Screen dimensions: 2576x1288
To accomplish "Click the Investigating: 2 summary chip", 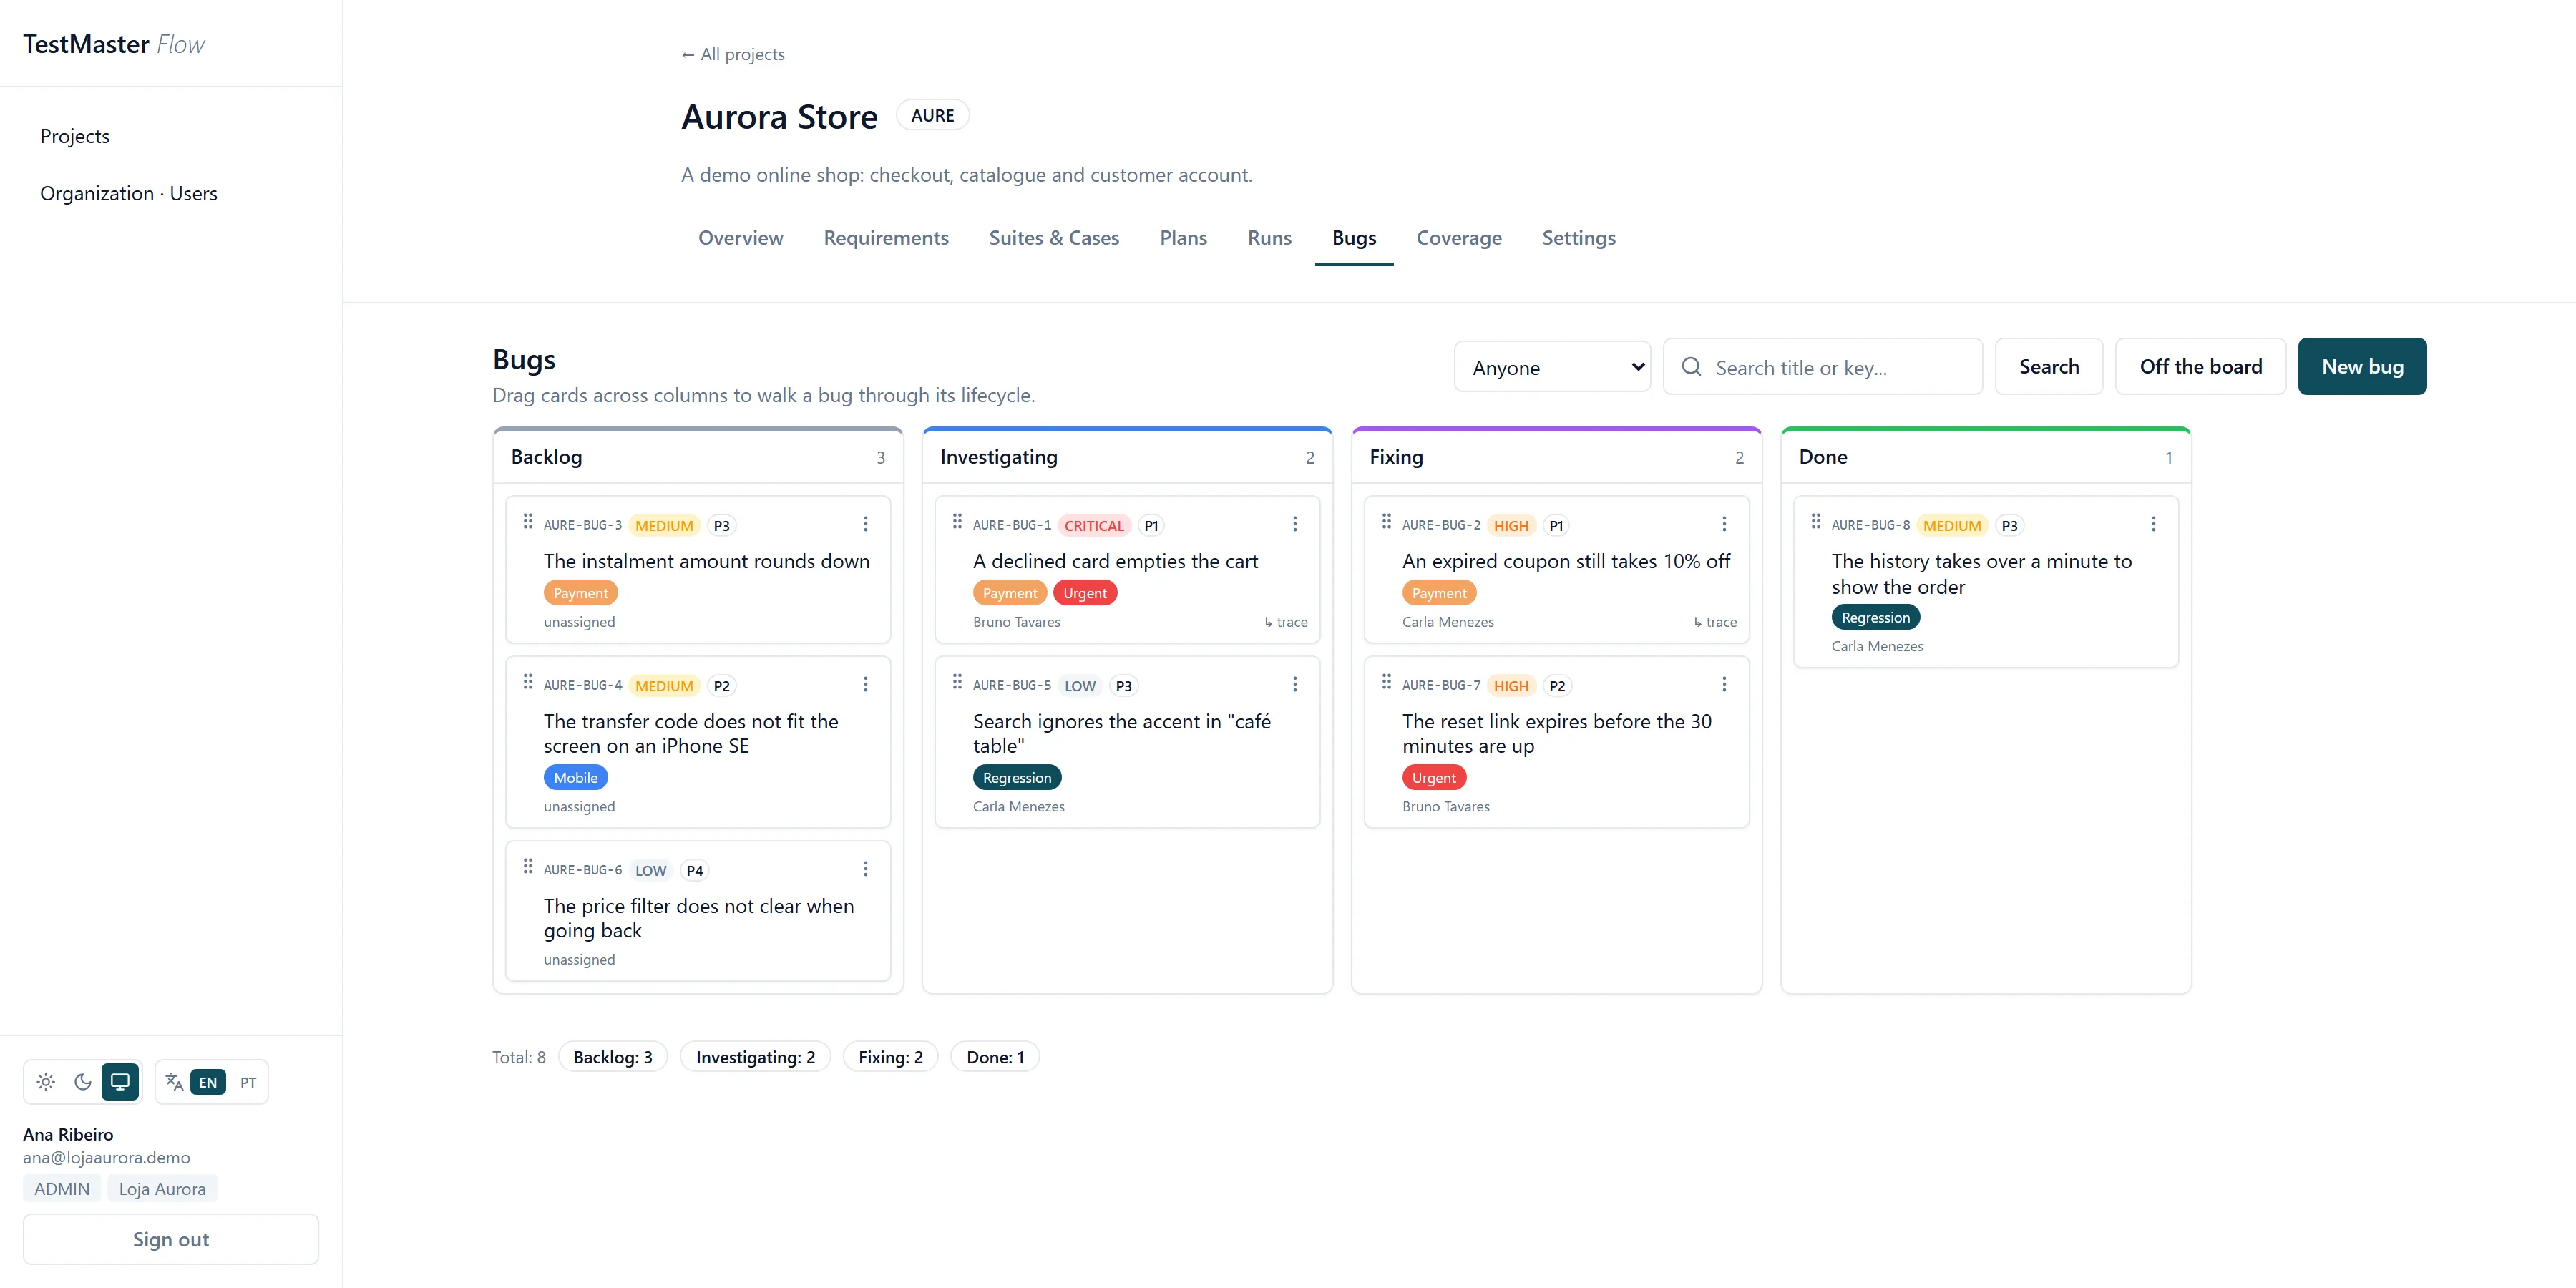I will (x=755, y=1057).
